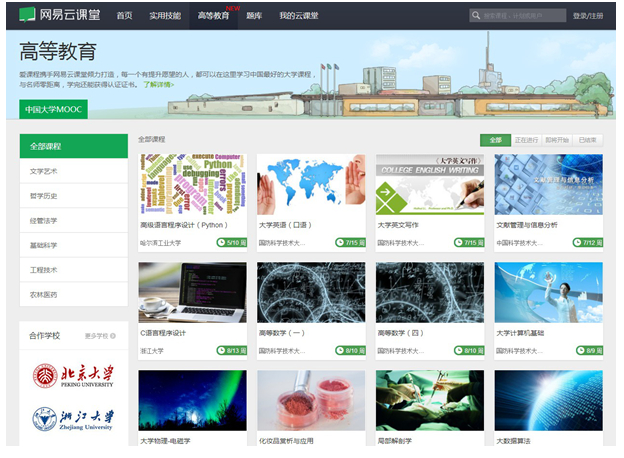Click the search magnifier icon
The height and width of the screenshot is (458, 624).
point(476,16)
